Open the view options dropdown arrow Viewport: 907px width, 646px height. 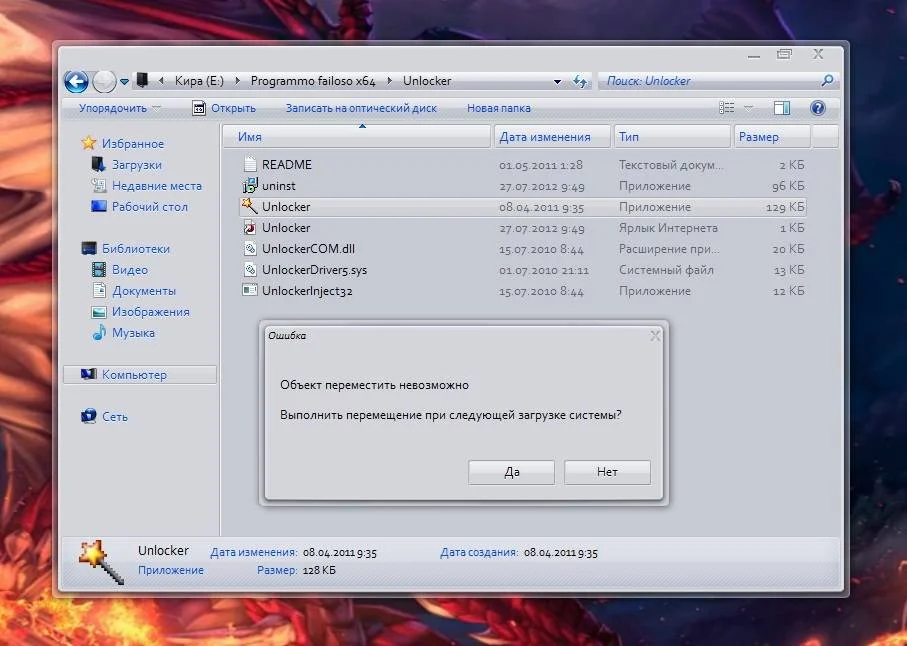click(x=748, y=108)
